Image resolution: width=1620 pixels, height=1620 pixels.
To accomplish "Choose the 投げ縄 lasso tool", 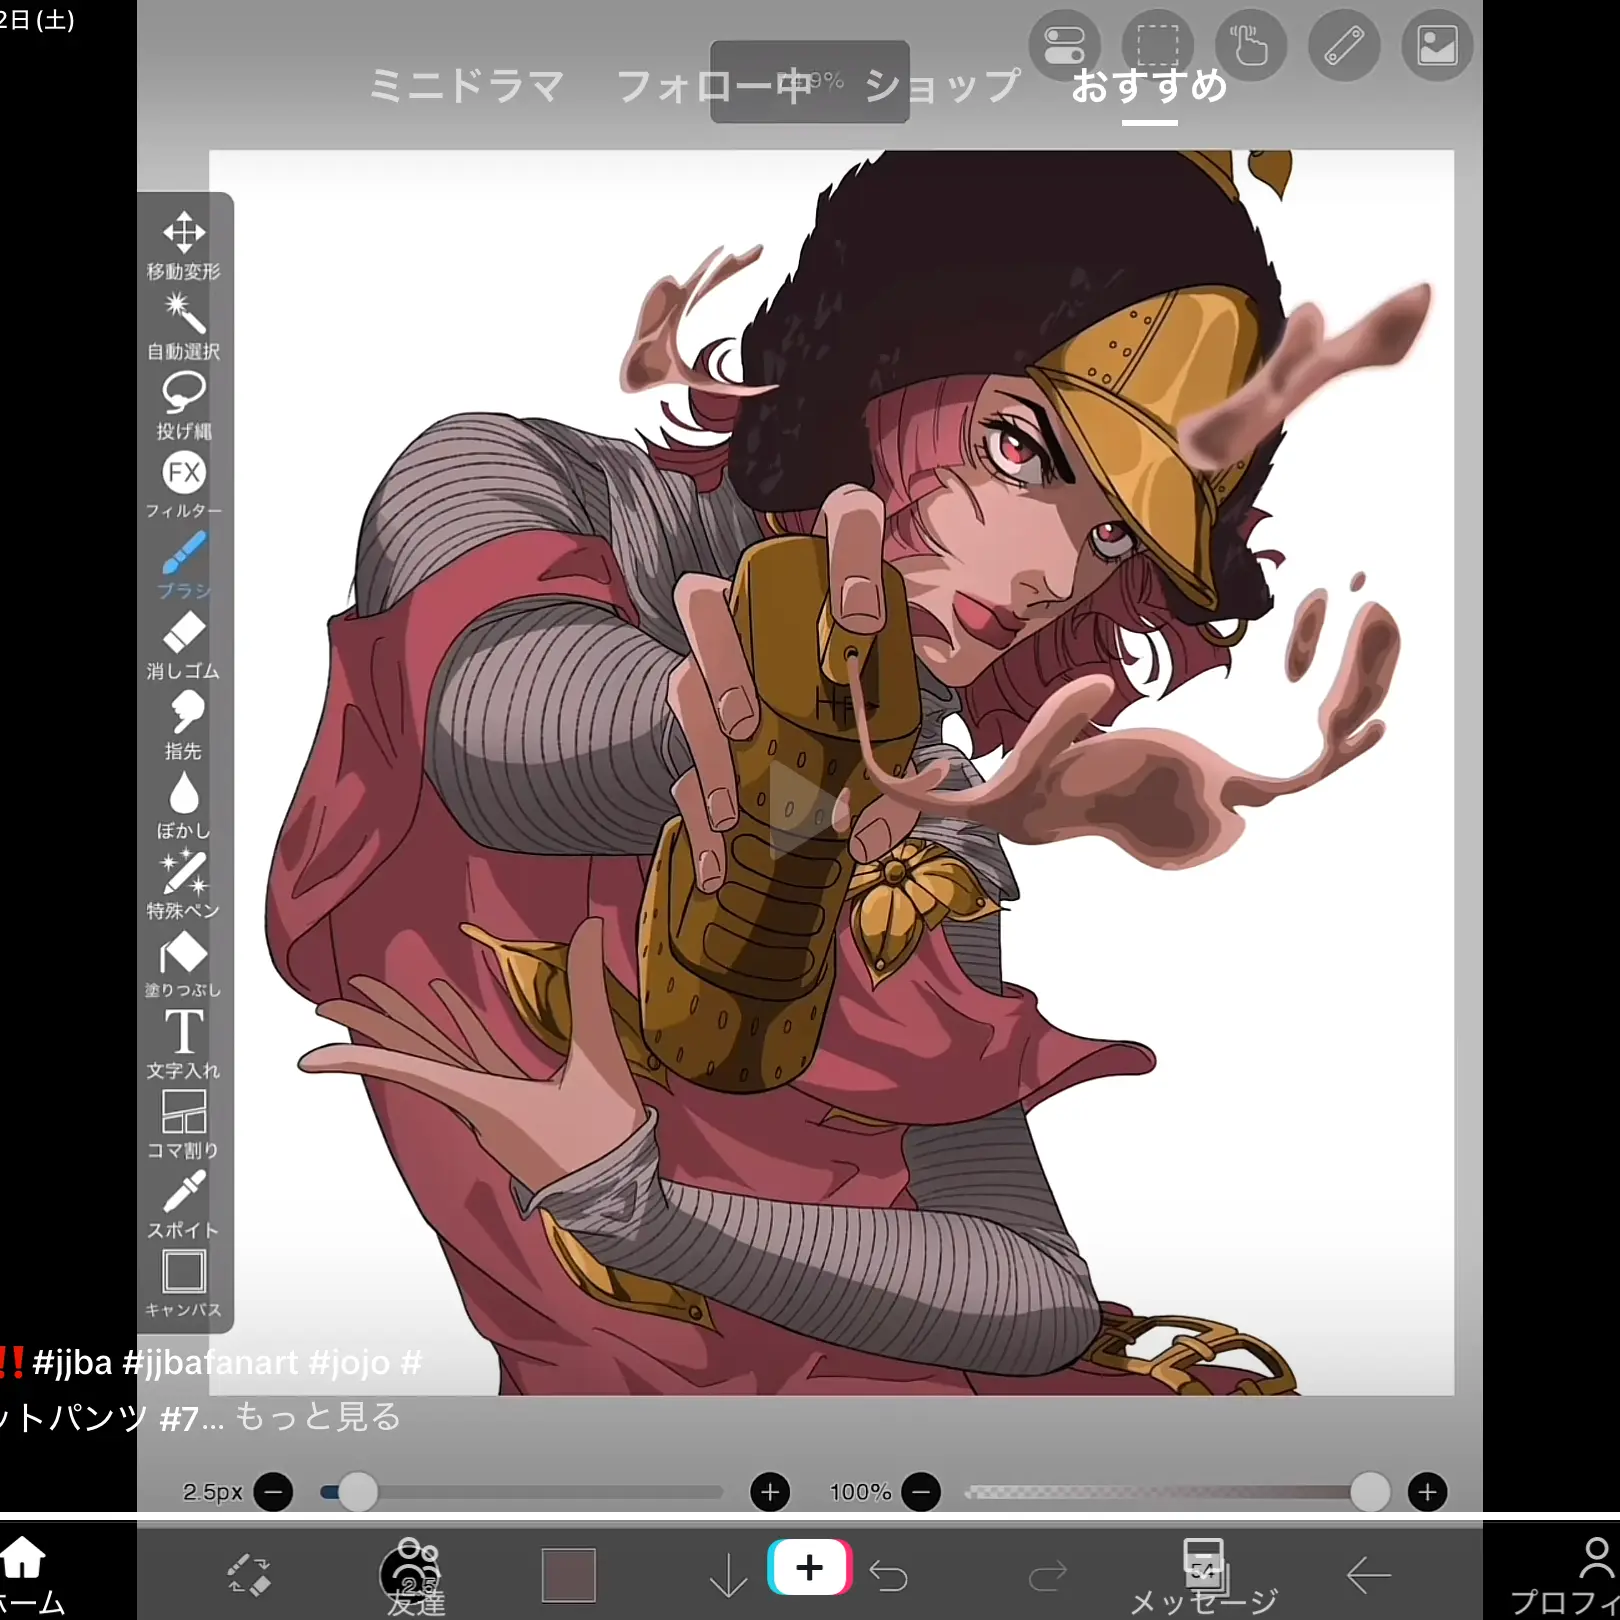I will point(184,406).
